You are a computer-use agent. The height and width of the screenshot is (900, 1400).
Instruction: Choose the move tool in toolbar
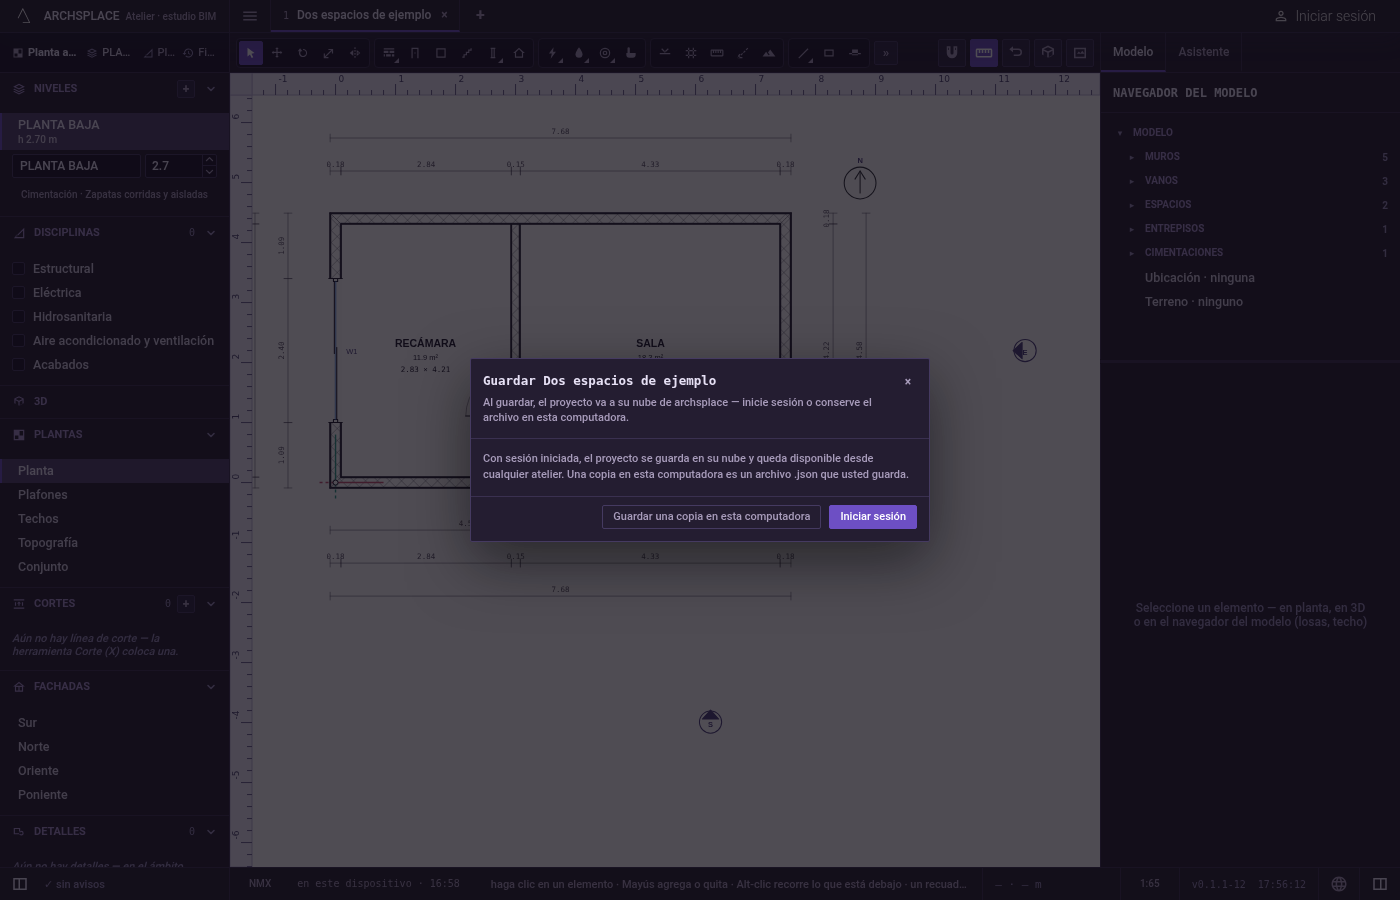tap(277, 53)
